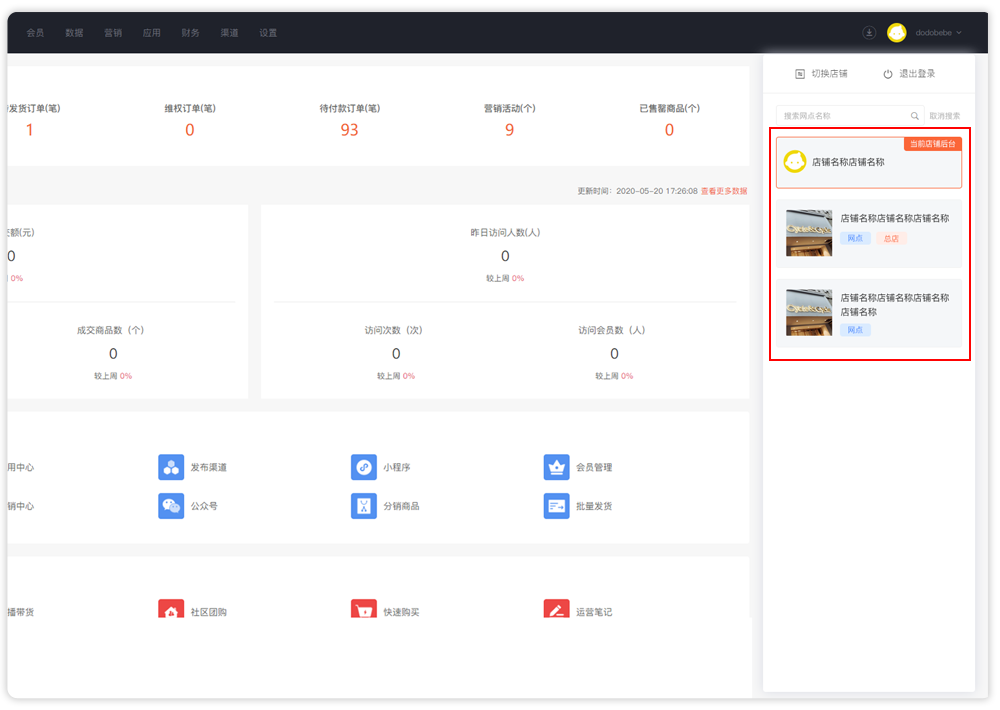Click the search magnifier in the store search box
The width and height of the screenshot is (1000, 710).
click(x=914, y=116)
